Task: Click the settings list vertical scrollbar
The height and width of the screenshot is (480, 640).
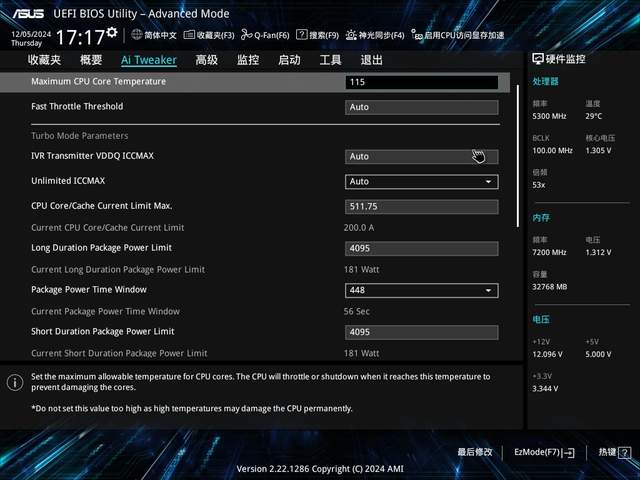Action: pyautogui.click(x=518, y=156)
